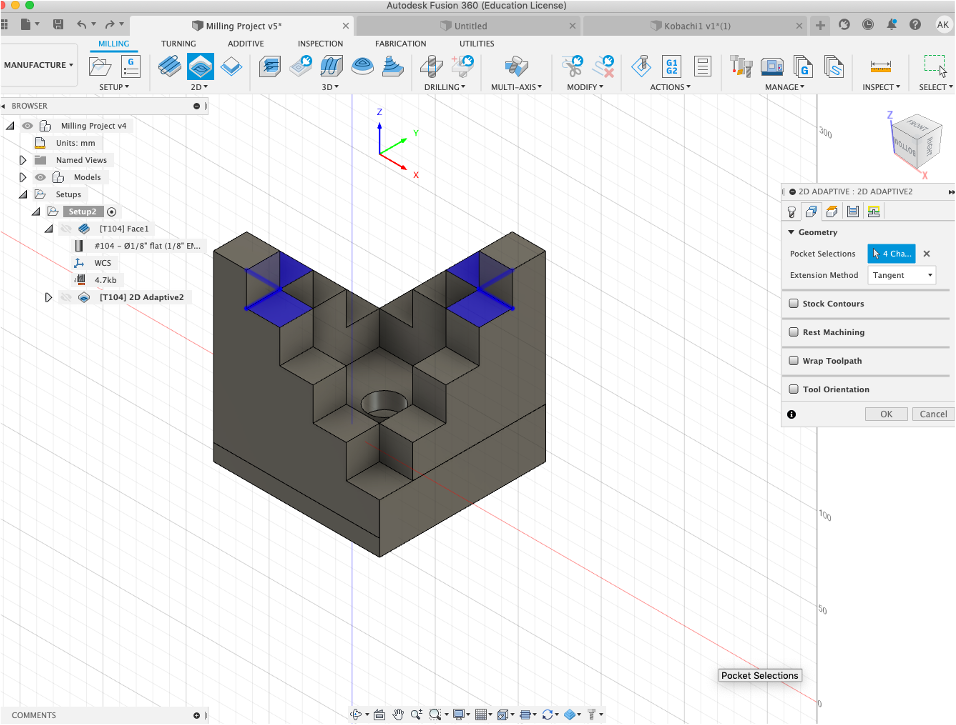This screenshot has width=956, height=725.
Task: Expand the [T104] 2D Adaptive2 node
Action: tap(48, 298)
